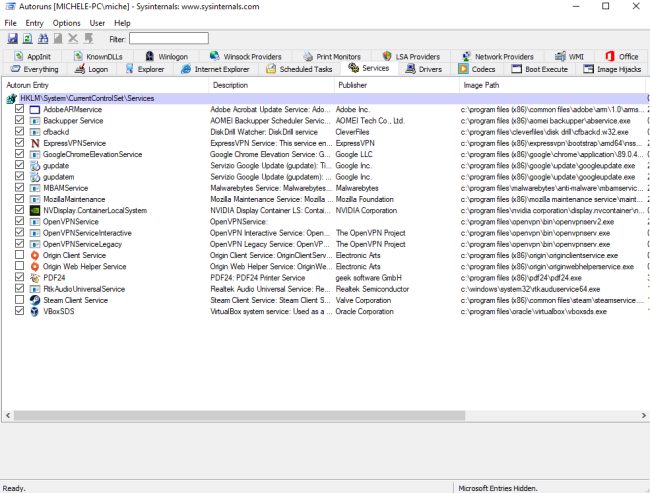This screenshot has width=650, height=493.
Task: Open the Help menu
Action: tap(122, 23)
